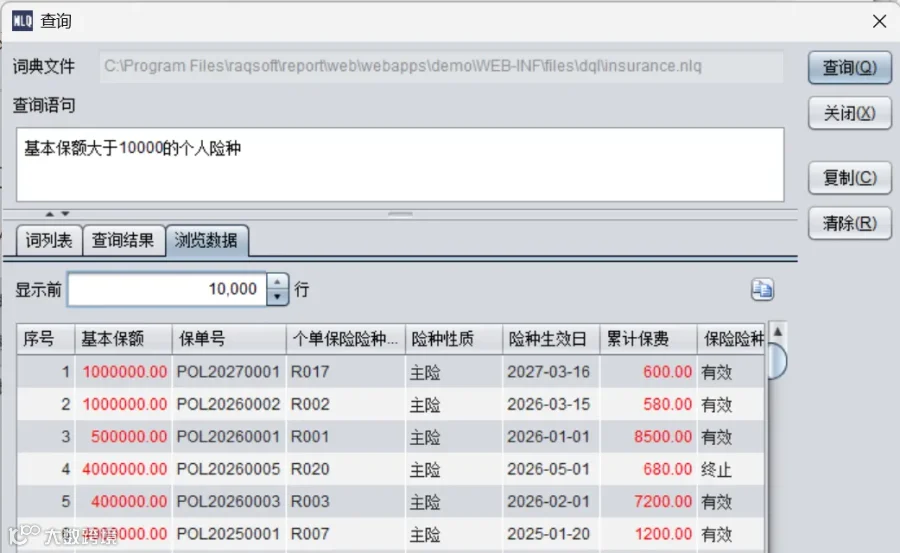
Task: Expand split pane with down arrow
Action: pos(65,214)
